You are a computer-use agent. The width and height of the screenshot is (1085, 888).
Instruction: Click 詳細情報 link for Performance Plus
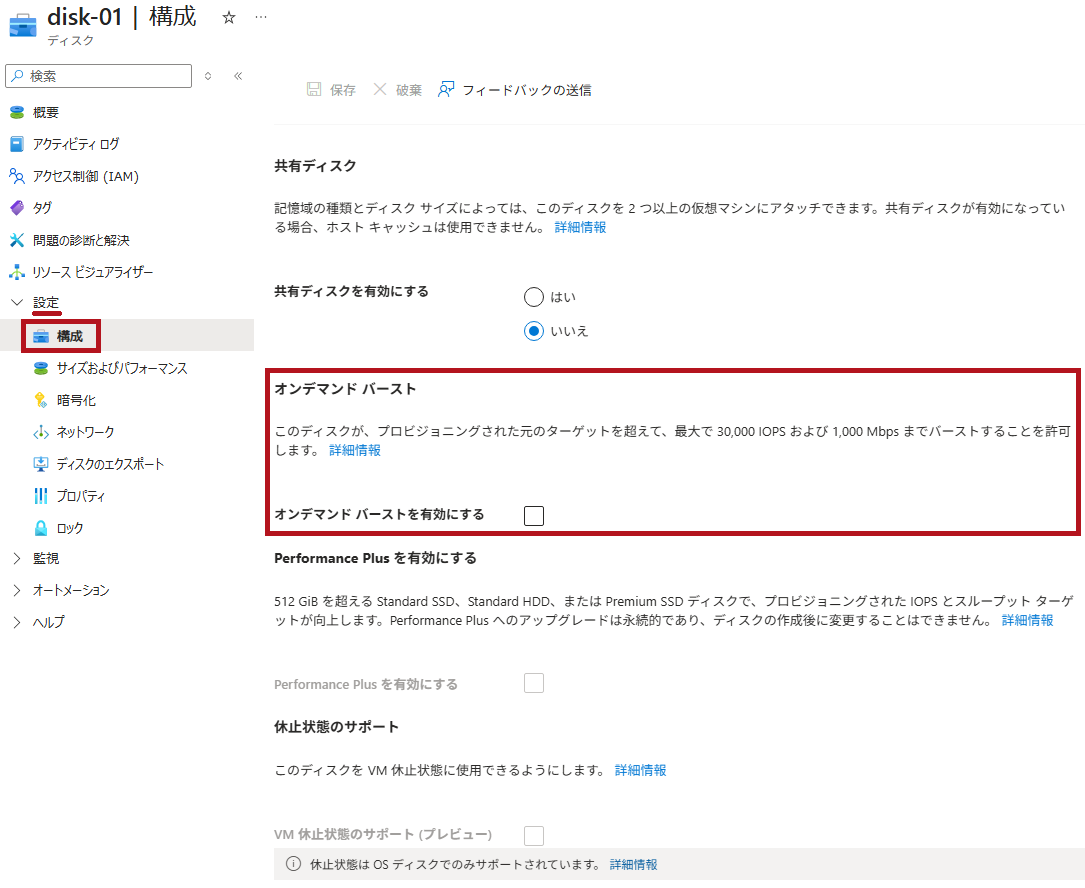coord(1027,620)
